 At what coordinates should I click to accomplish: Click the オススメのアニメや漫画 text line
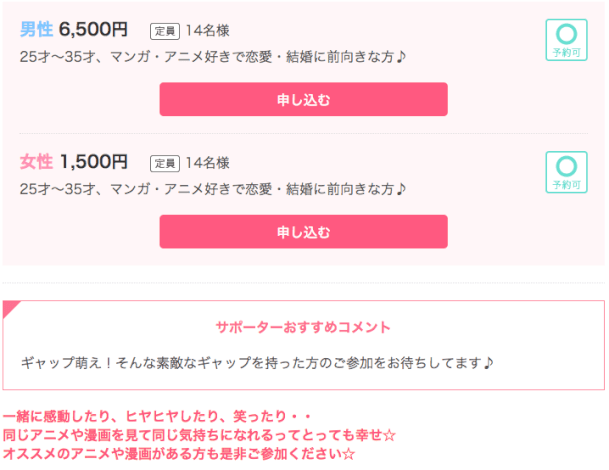179,453
